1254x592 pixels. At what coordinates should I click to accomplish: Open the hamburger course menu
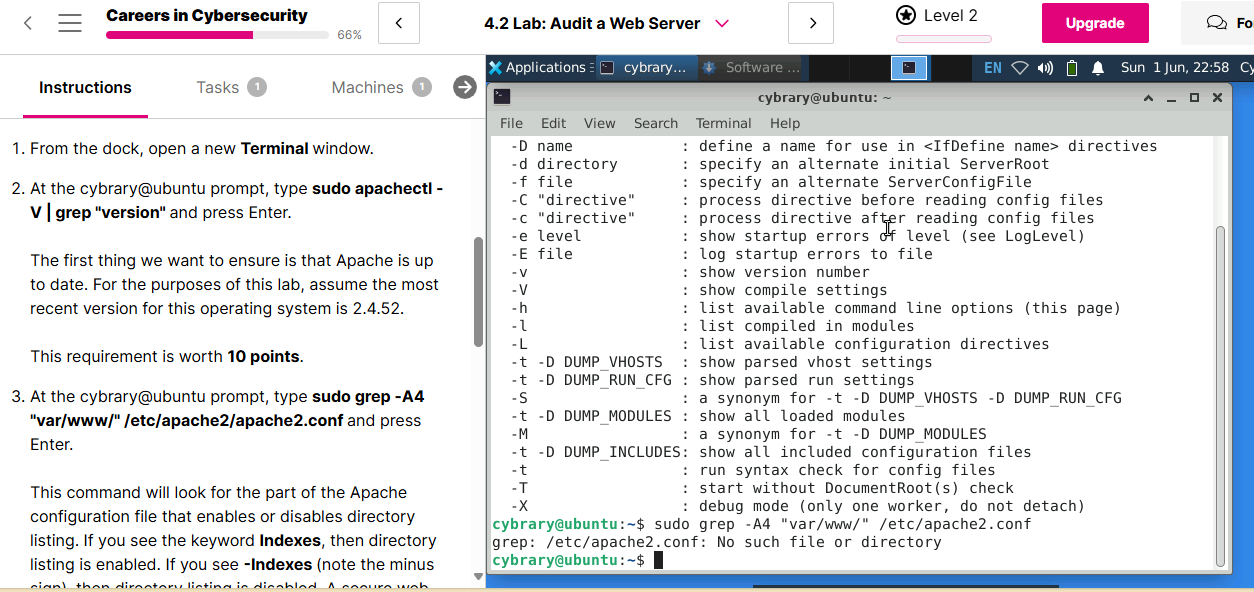coord(70,23)
